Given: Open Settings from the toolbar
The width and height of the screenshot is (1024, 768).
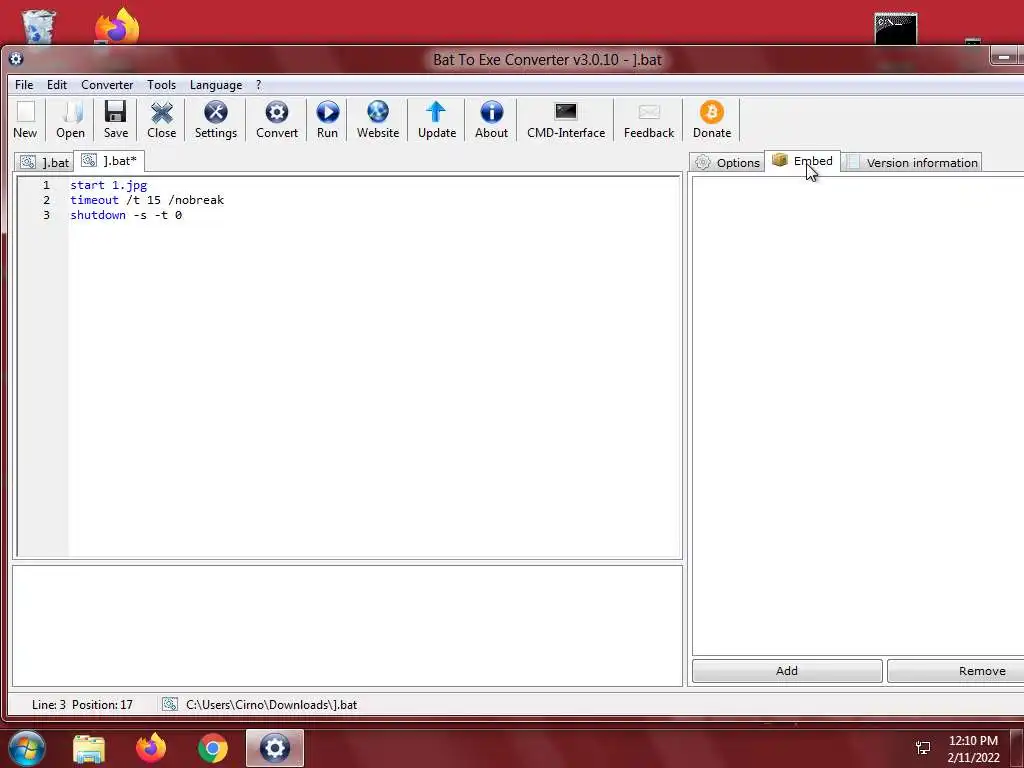Looking at the screenshot, I should [216, 120].
